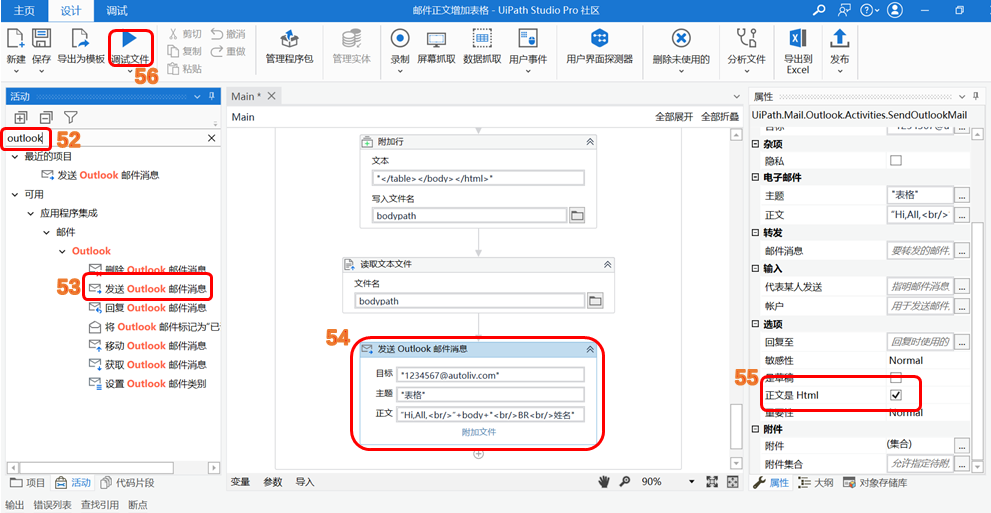Toggle the Private (隐私) checkbox
991x513 pixels.
[x=896, y=160]
